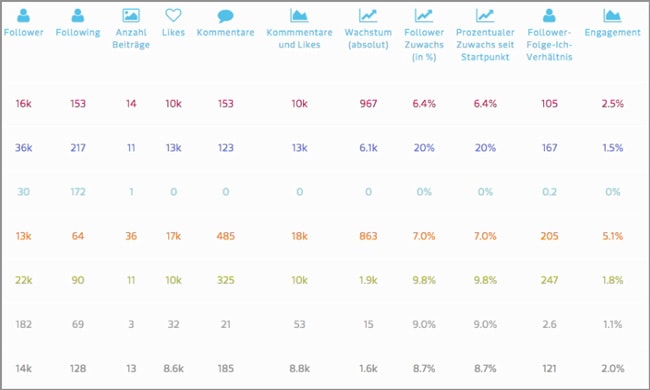The image size is (650, 390).
Task: Click the Kommentare und Likes chart icon
Action: point(299,15)
